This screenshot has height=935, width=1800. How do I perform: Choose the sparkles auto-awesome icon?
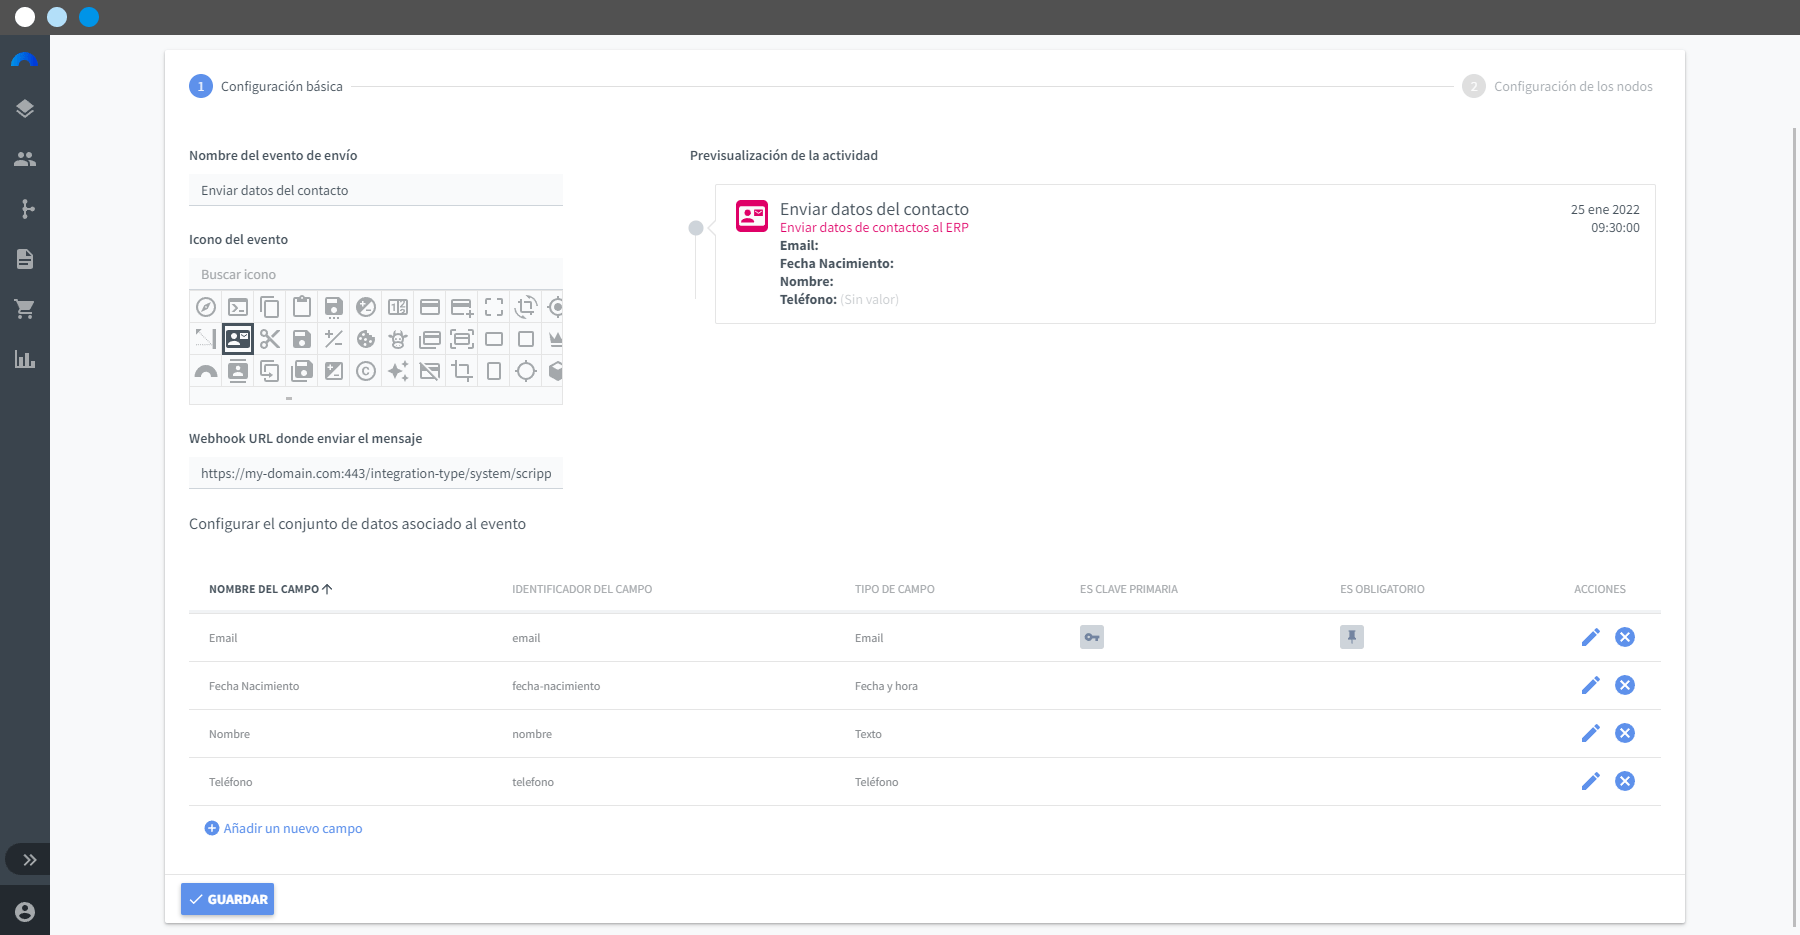398,371
